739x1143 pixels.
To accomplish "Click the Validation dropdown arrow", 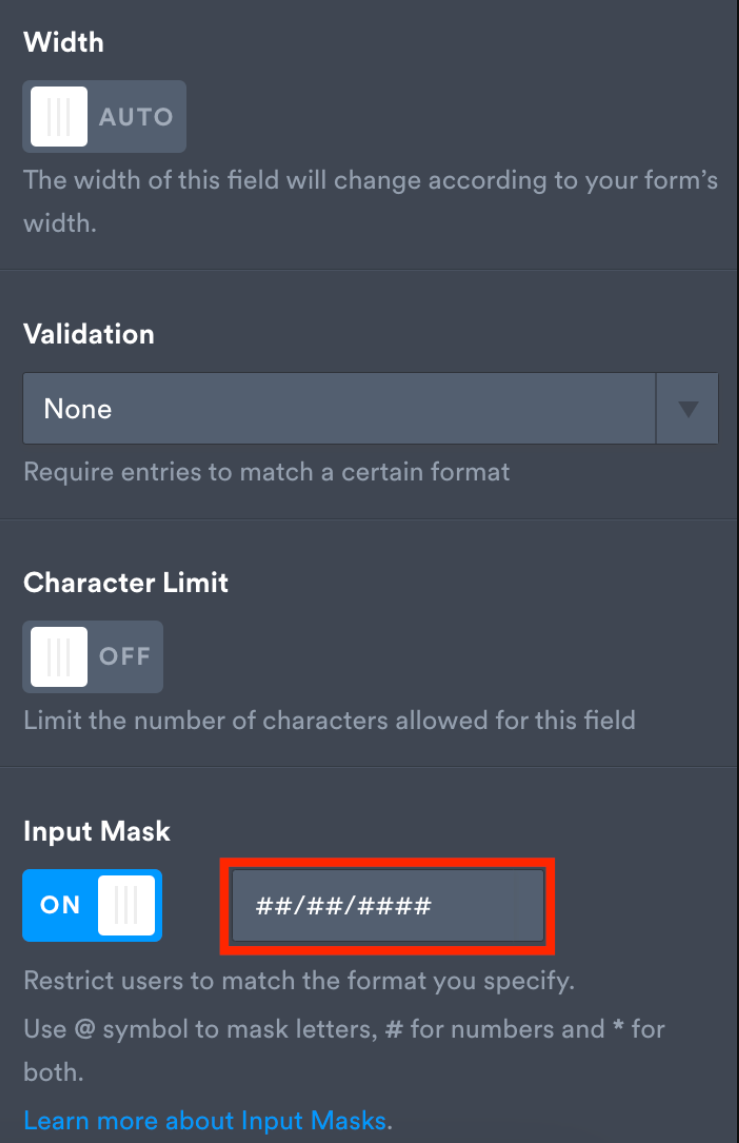I will pyautogui.click(x=687, y=408).
